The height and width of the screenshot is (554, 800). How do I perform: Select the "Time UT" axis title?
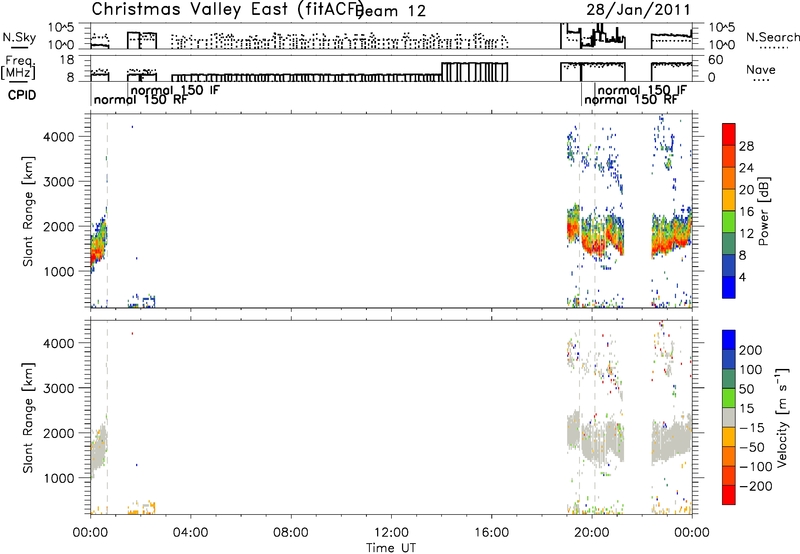(x=391, y=548)
